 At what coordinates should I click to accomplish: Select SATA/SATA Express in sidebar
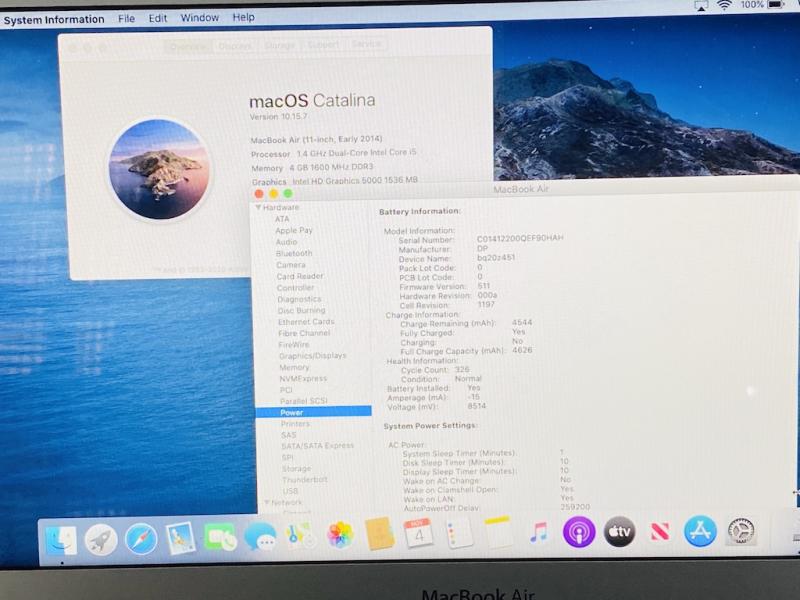317,445
